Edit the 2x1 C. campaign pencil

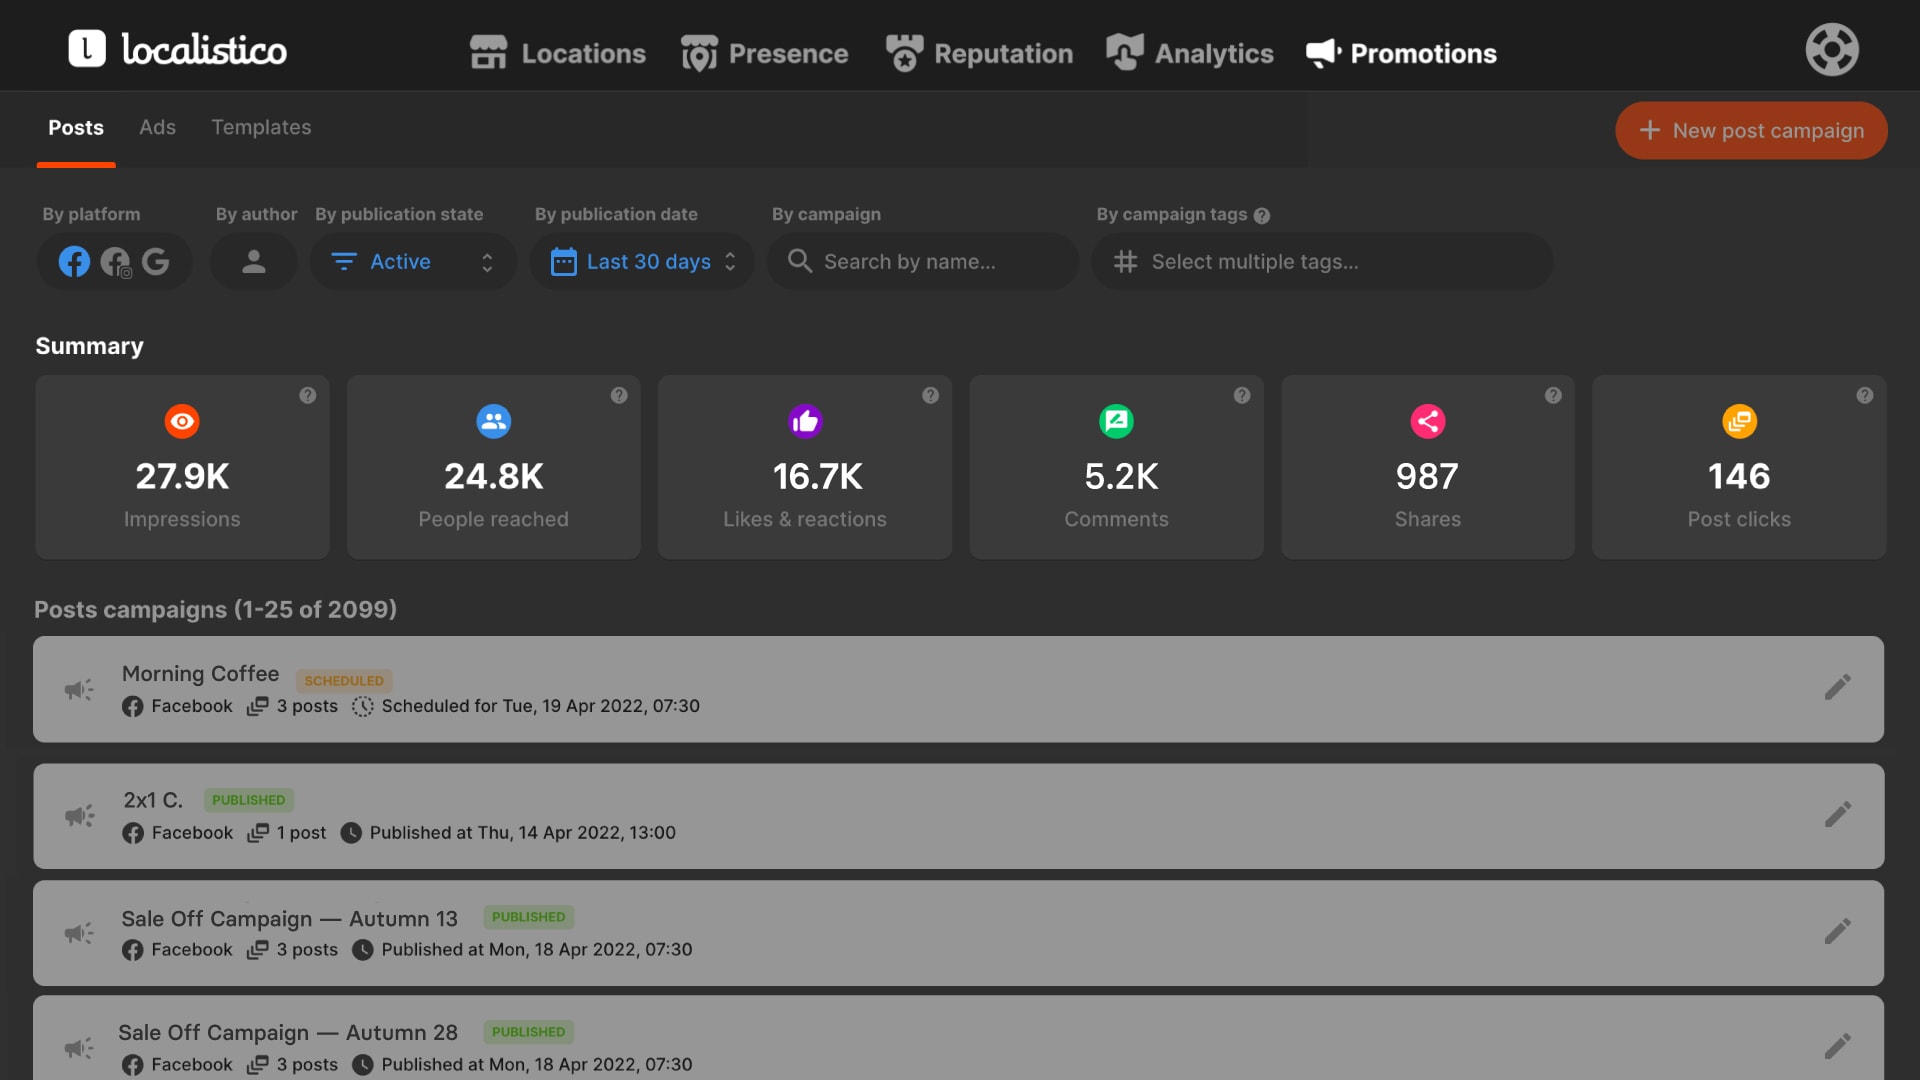click(x=1837, y=815)
